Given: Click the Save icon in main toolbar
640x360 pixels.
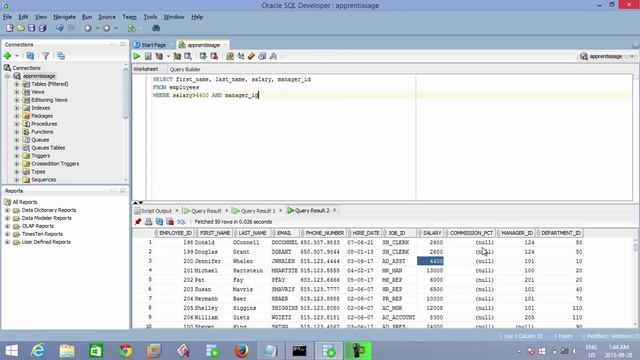Looking at the screenshot, I should pos(31,28).
